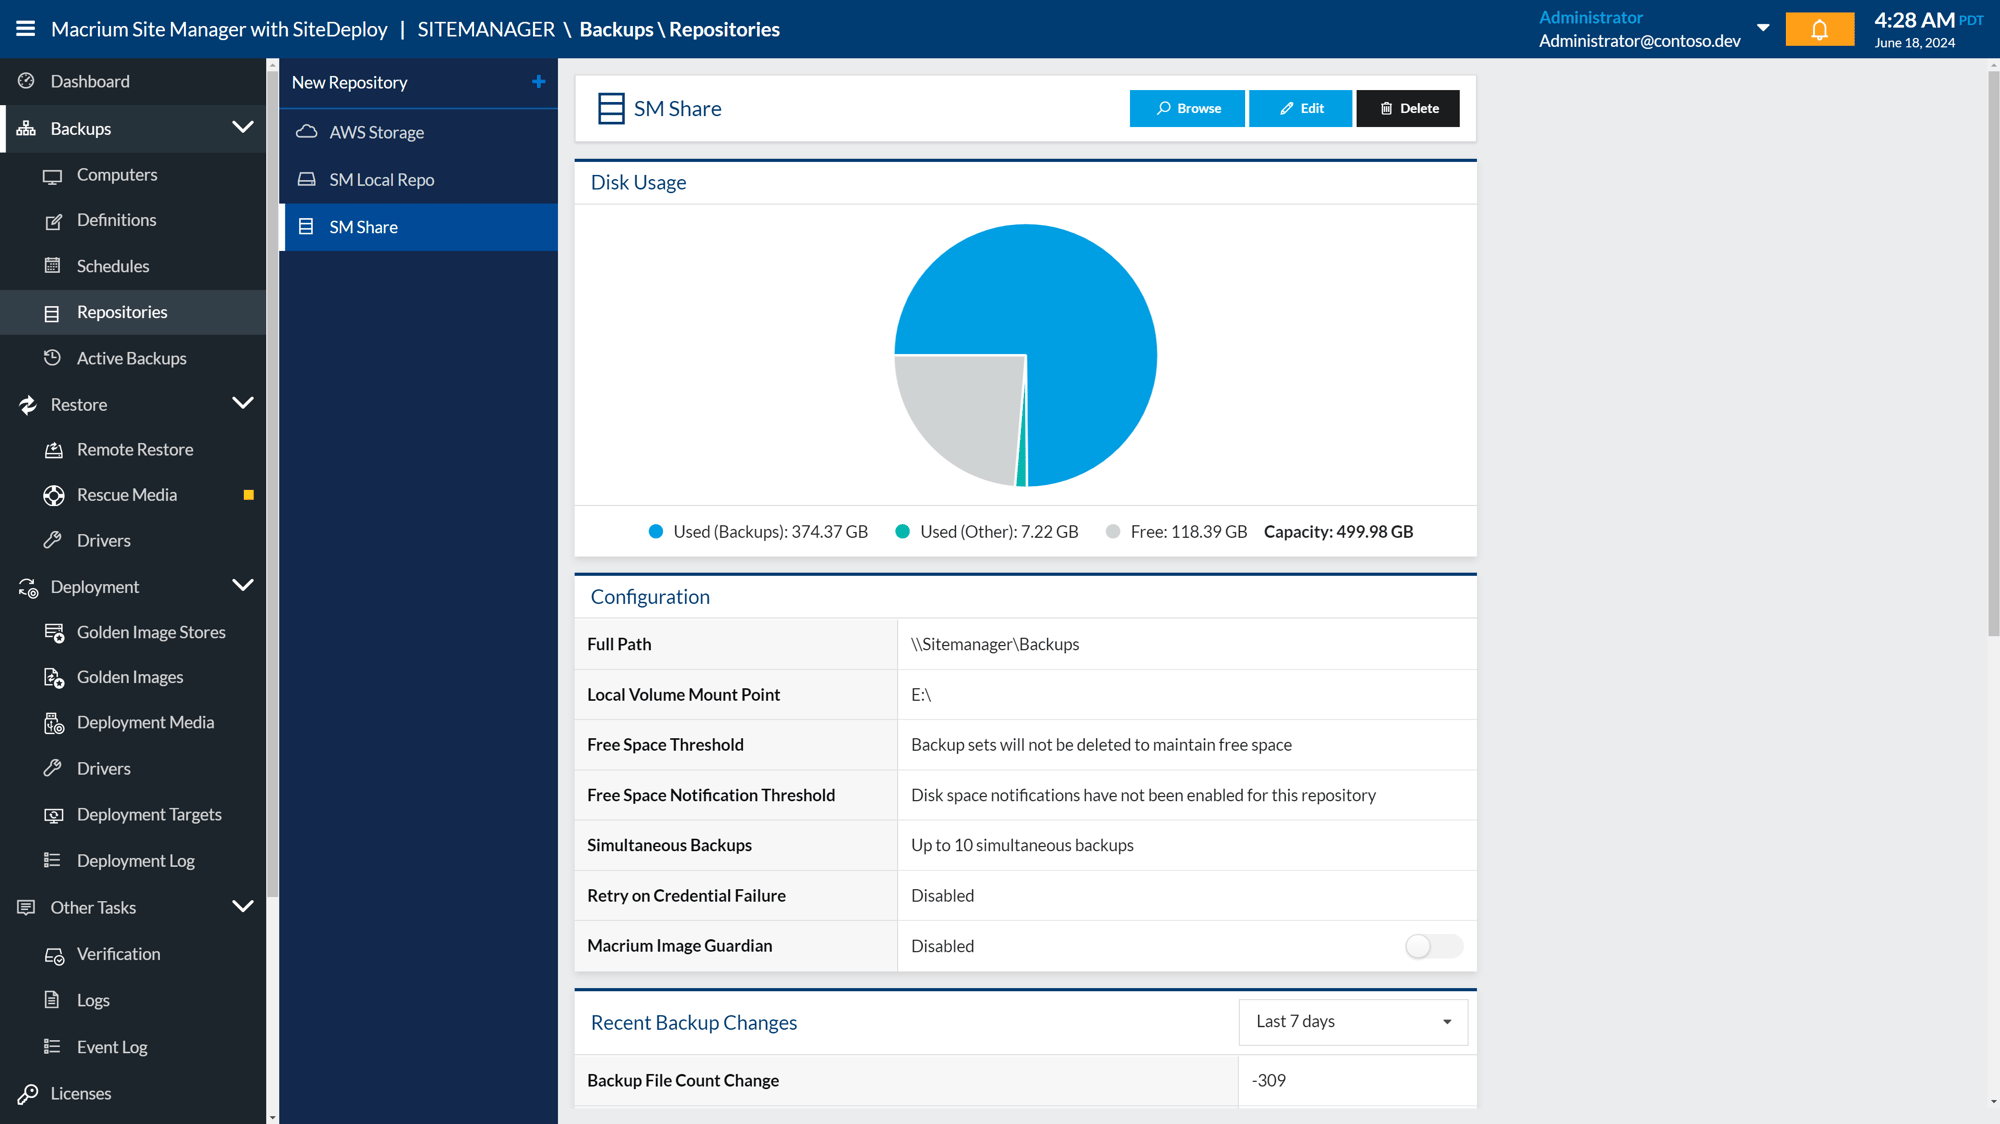This screenshot has height=1124, width=2000.
Task: Click the Remote Restore icon
Action: coord(54,450)
